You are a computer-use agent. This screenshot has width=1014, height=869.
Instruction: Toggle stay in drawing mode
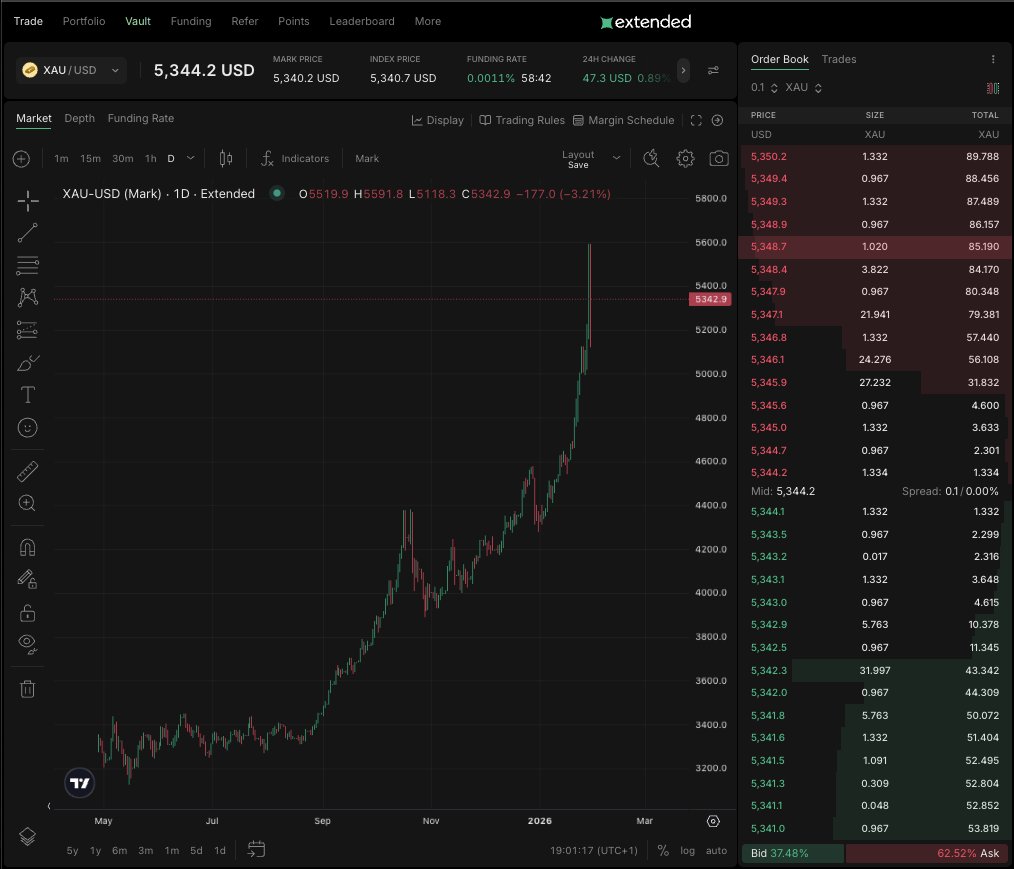tap(27, 579)
